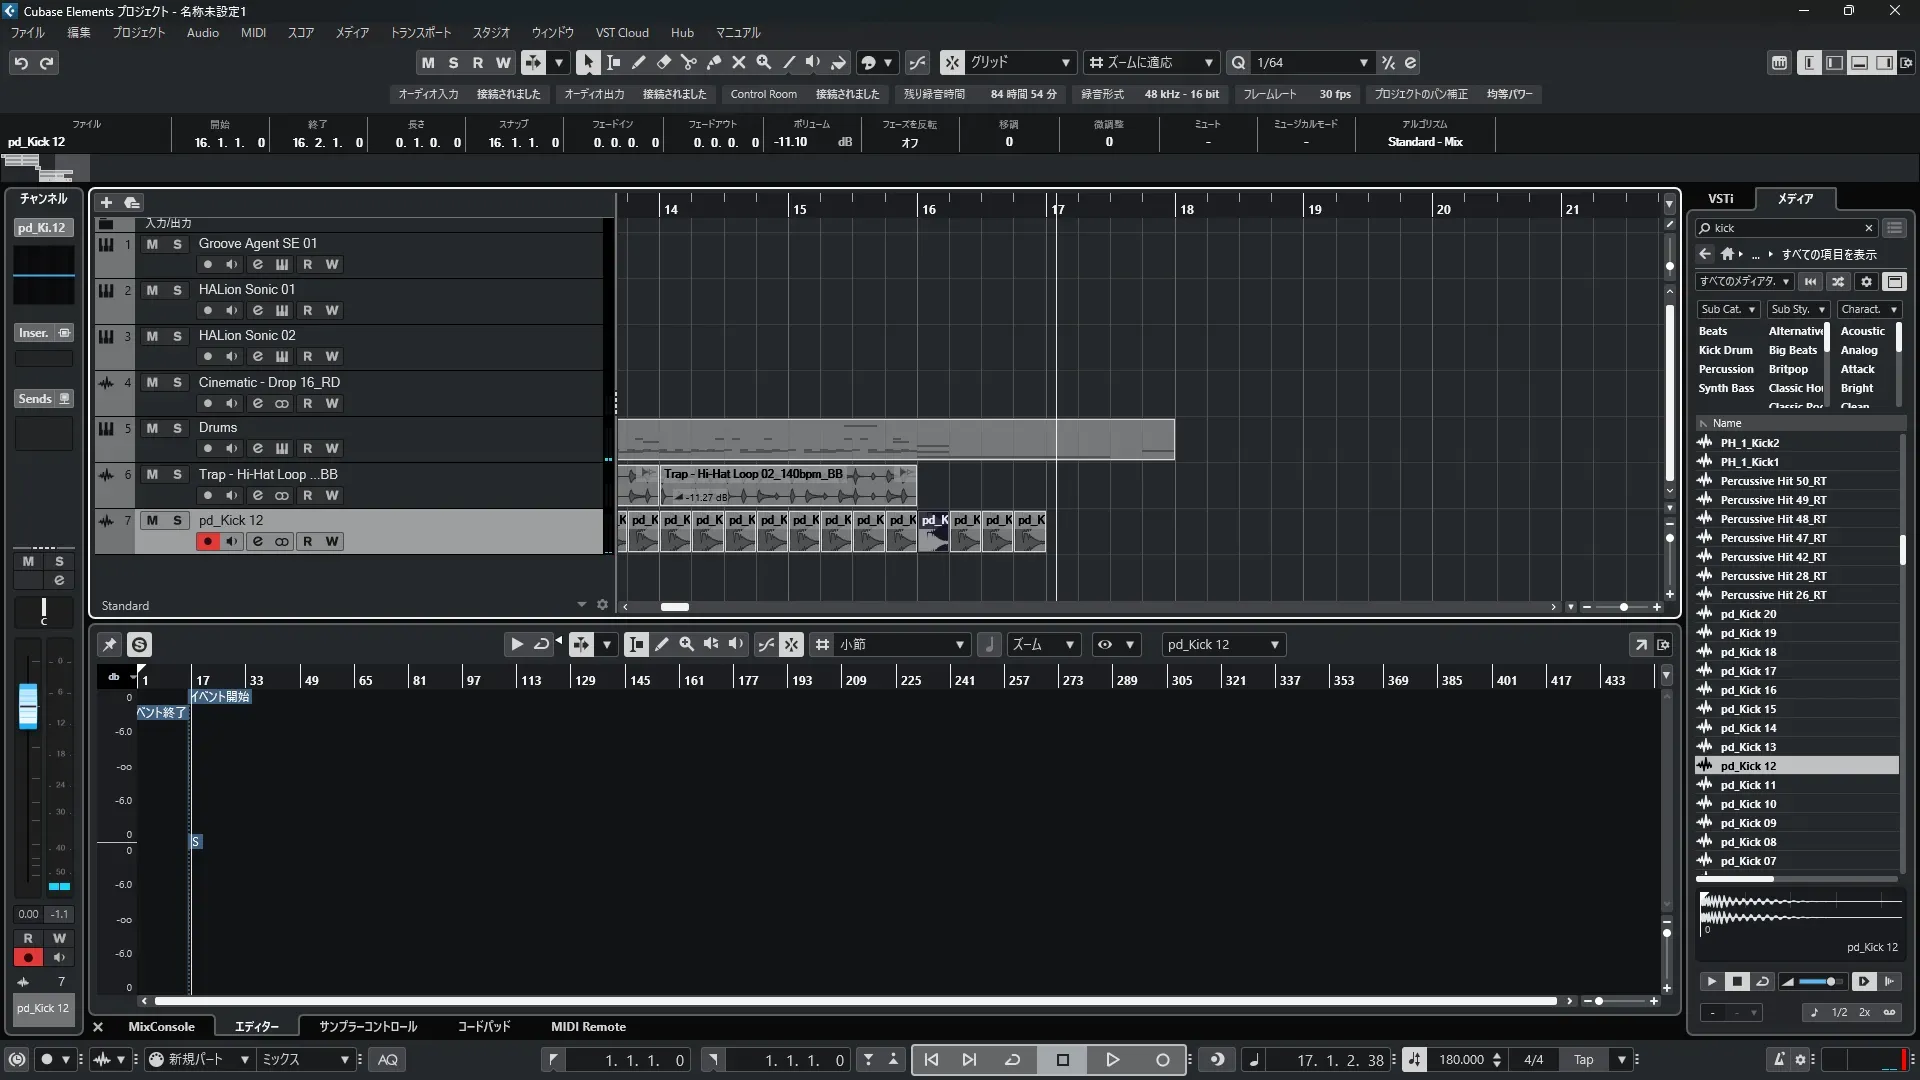Image resolution: width=1920 pixels, height=1080 pixels.
Task: Switch to the MixConsole tab
Action: point(161,1027)
